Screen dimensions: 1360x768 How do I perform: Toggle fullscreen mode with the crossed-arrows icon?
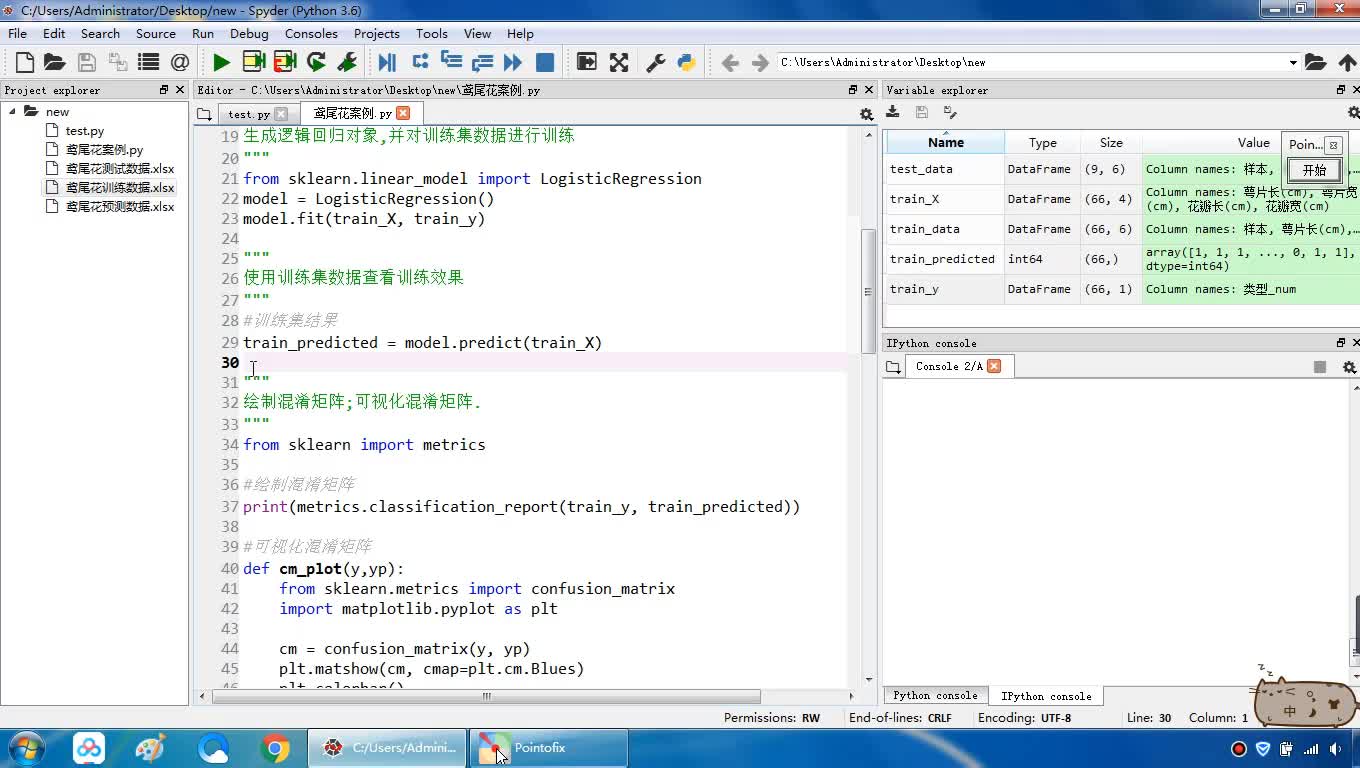[619, 63]
